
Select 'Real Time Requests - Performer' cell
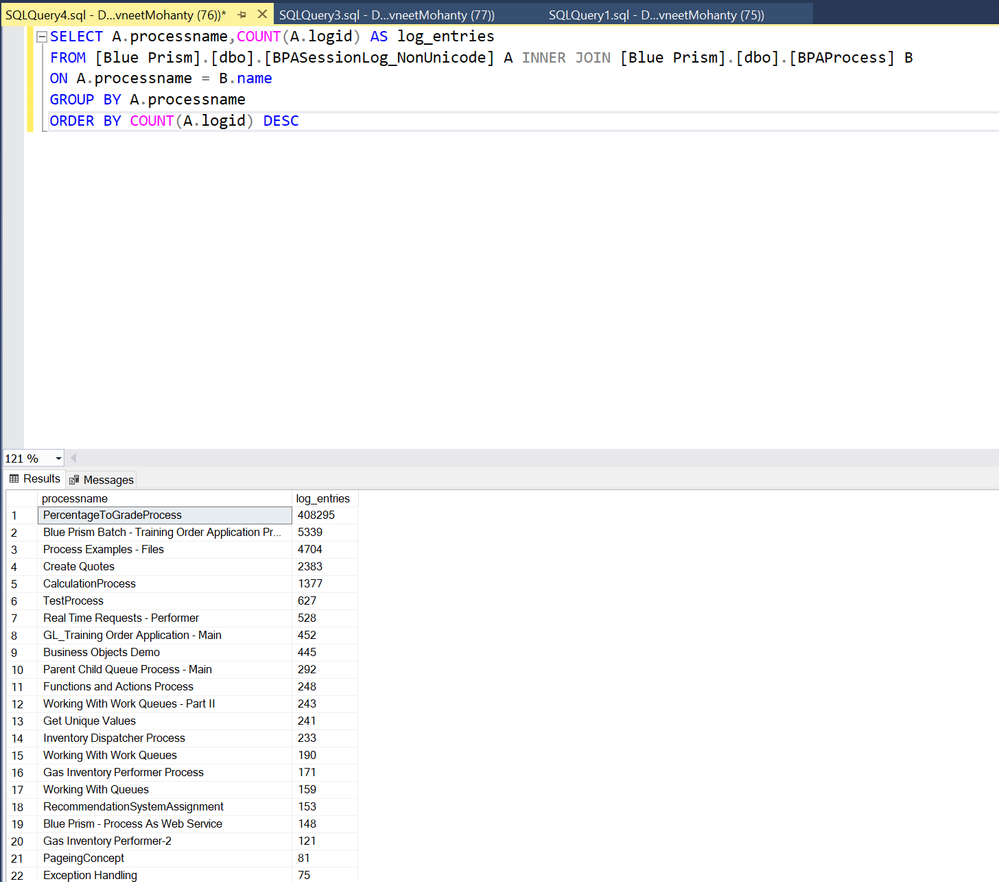click(x=165, y=618)
